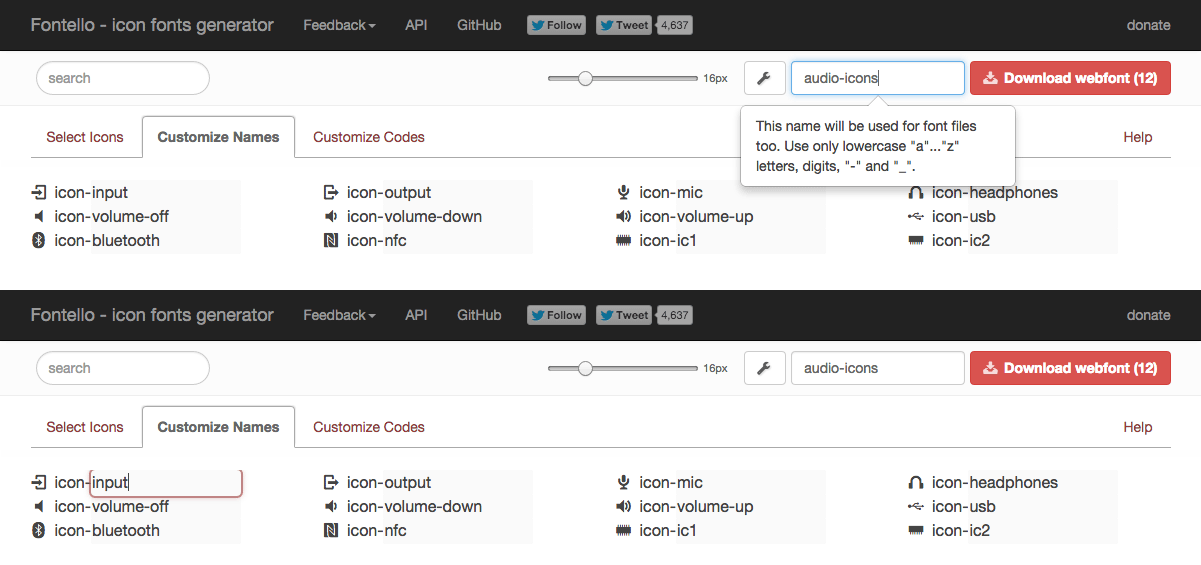Click the output glyph in the lower page copy
The width and height of the screenshot is (1201, 565).
pyautogui.click(x=332, y=483)
